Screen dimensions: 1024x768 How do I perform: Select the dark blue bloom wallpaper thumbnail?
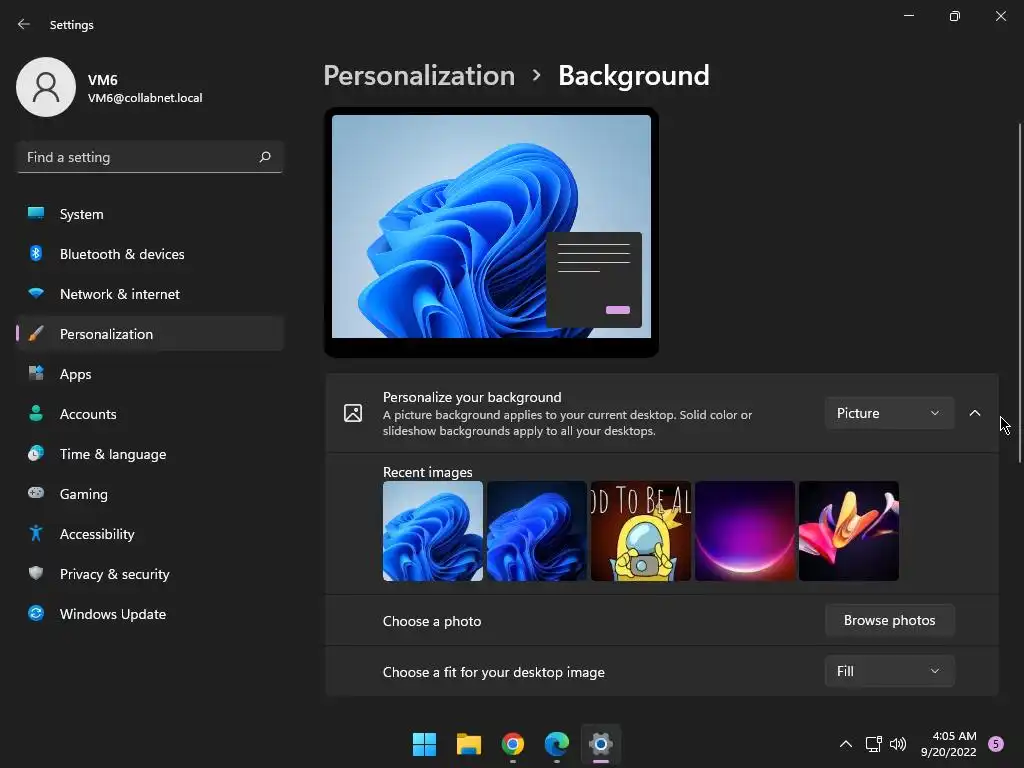536,531
